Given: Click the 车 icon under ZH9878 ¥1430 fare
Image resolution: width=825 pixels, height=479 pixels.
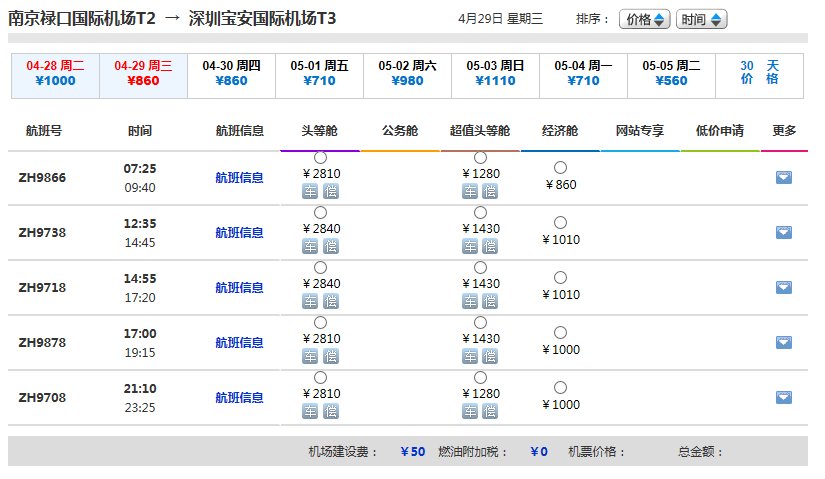Looking at the screenshot, I should click(470, 356).
